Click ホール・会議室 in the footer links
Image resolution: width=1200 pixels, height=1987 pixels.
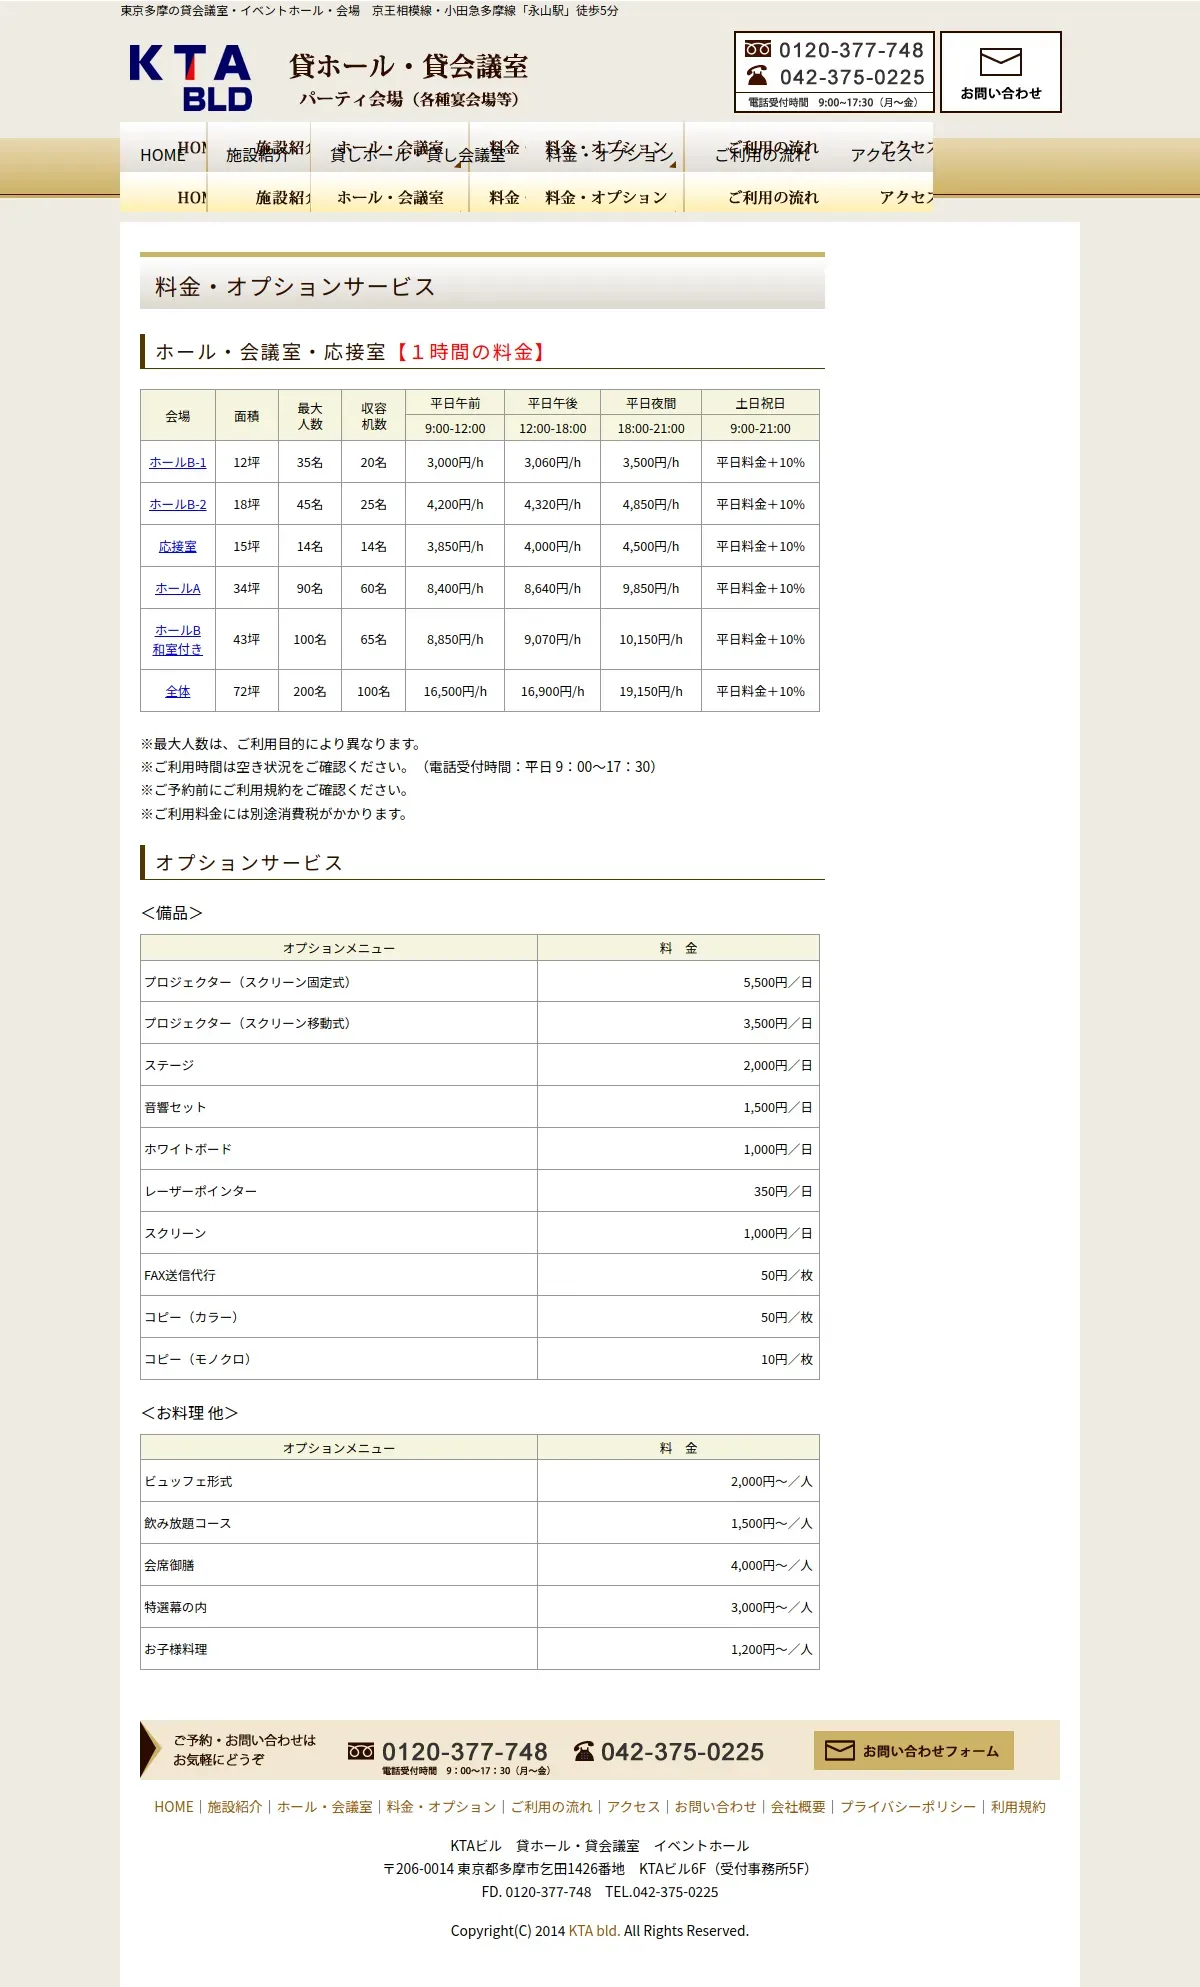click(x=325, y=1806)
